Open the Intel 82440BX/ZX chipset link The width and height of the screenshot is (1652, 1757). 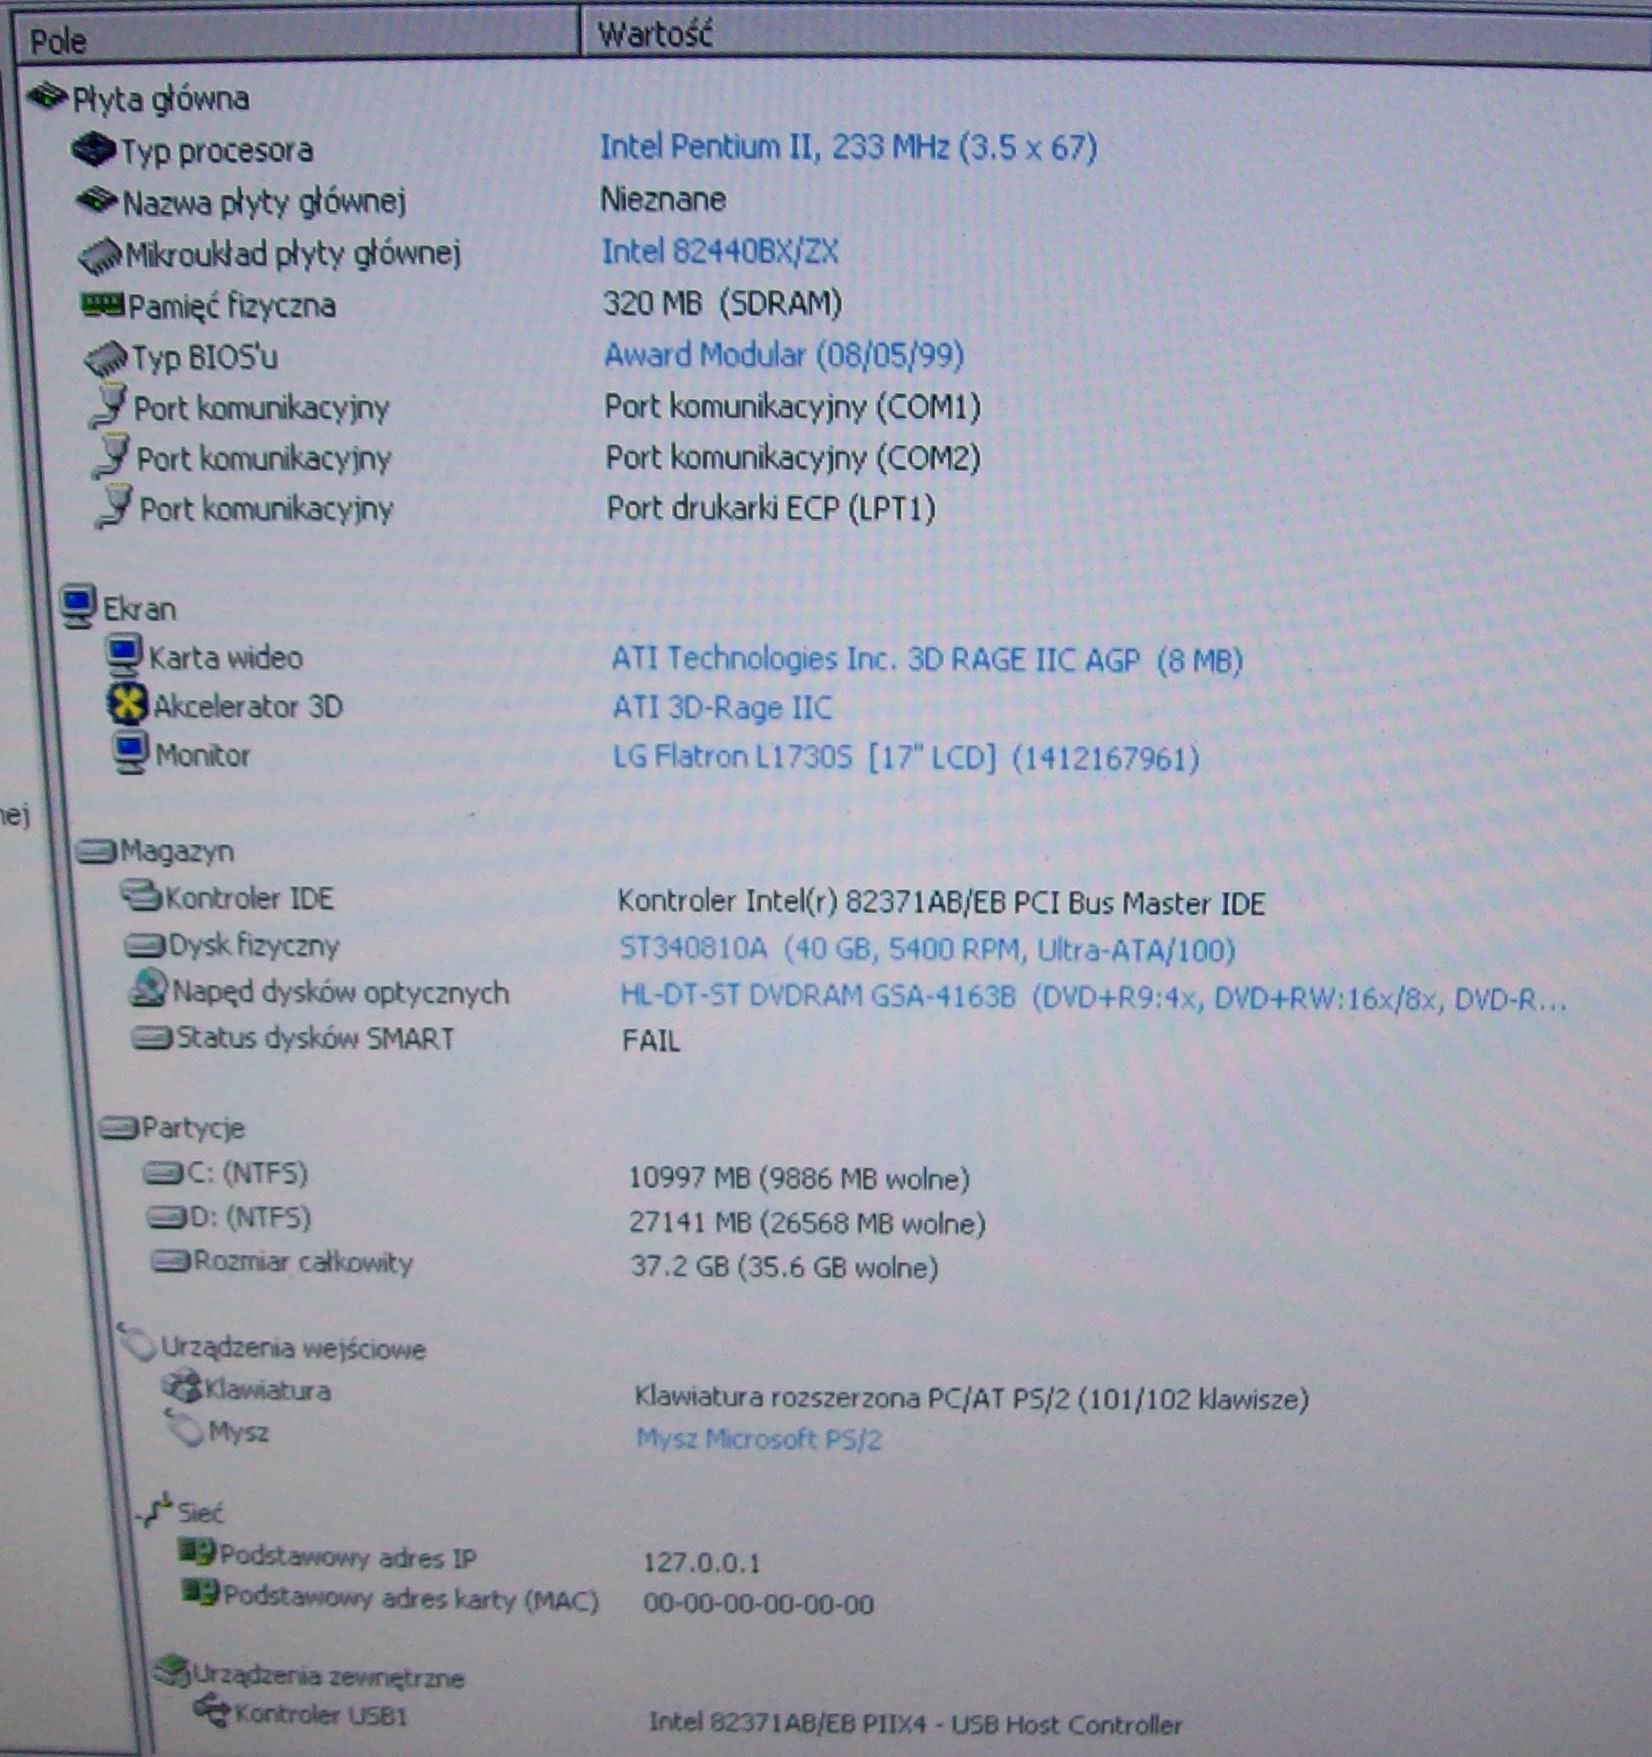(720, 251)
